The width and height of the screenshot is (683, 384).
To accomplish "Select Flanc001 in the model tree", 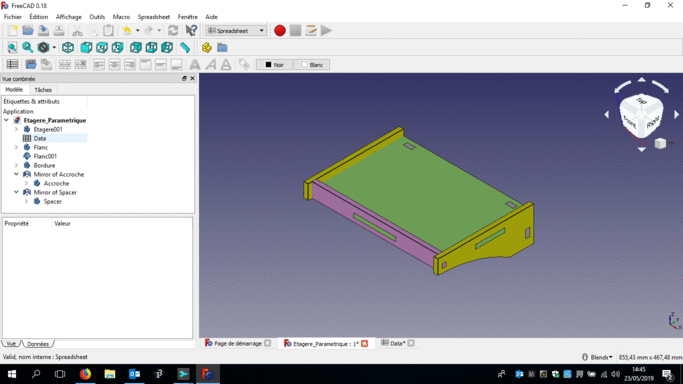I will click(45, 156).
